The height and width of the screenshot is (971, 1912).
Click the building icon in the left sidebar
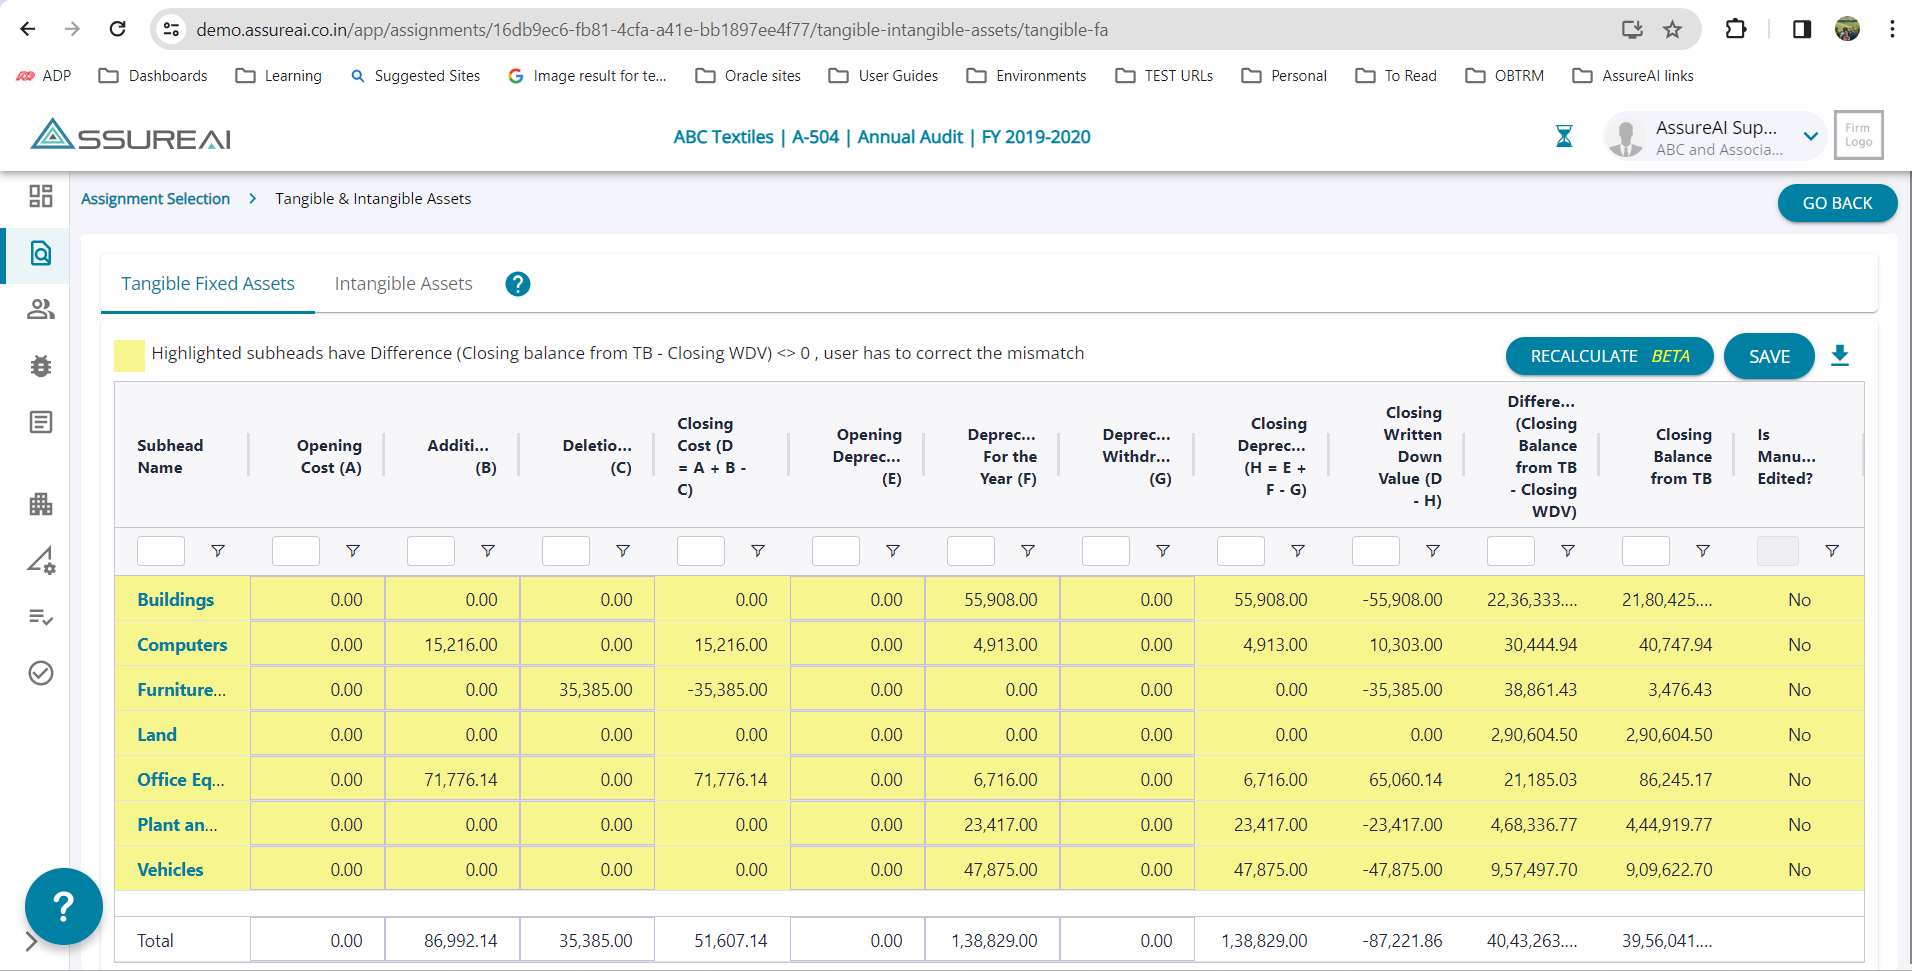coord(41,504)
